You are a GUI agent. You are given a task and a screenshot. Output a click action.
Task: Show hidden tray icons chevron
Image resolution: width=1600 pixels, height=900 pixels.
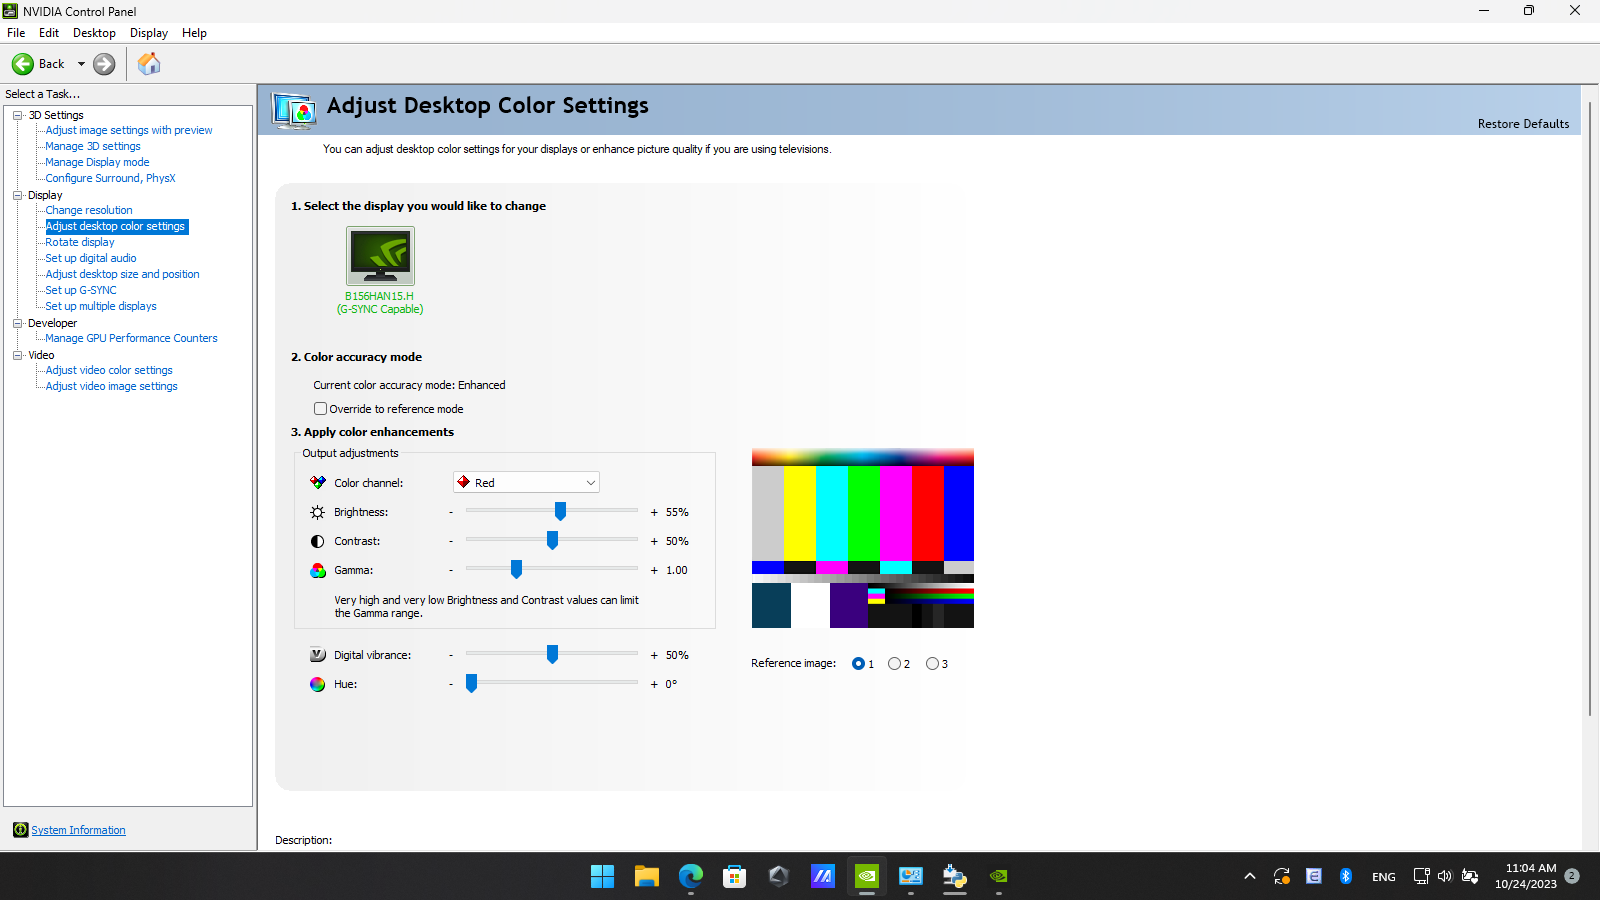click(1250, 876)
